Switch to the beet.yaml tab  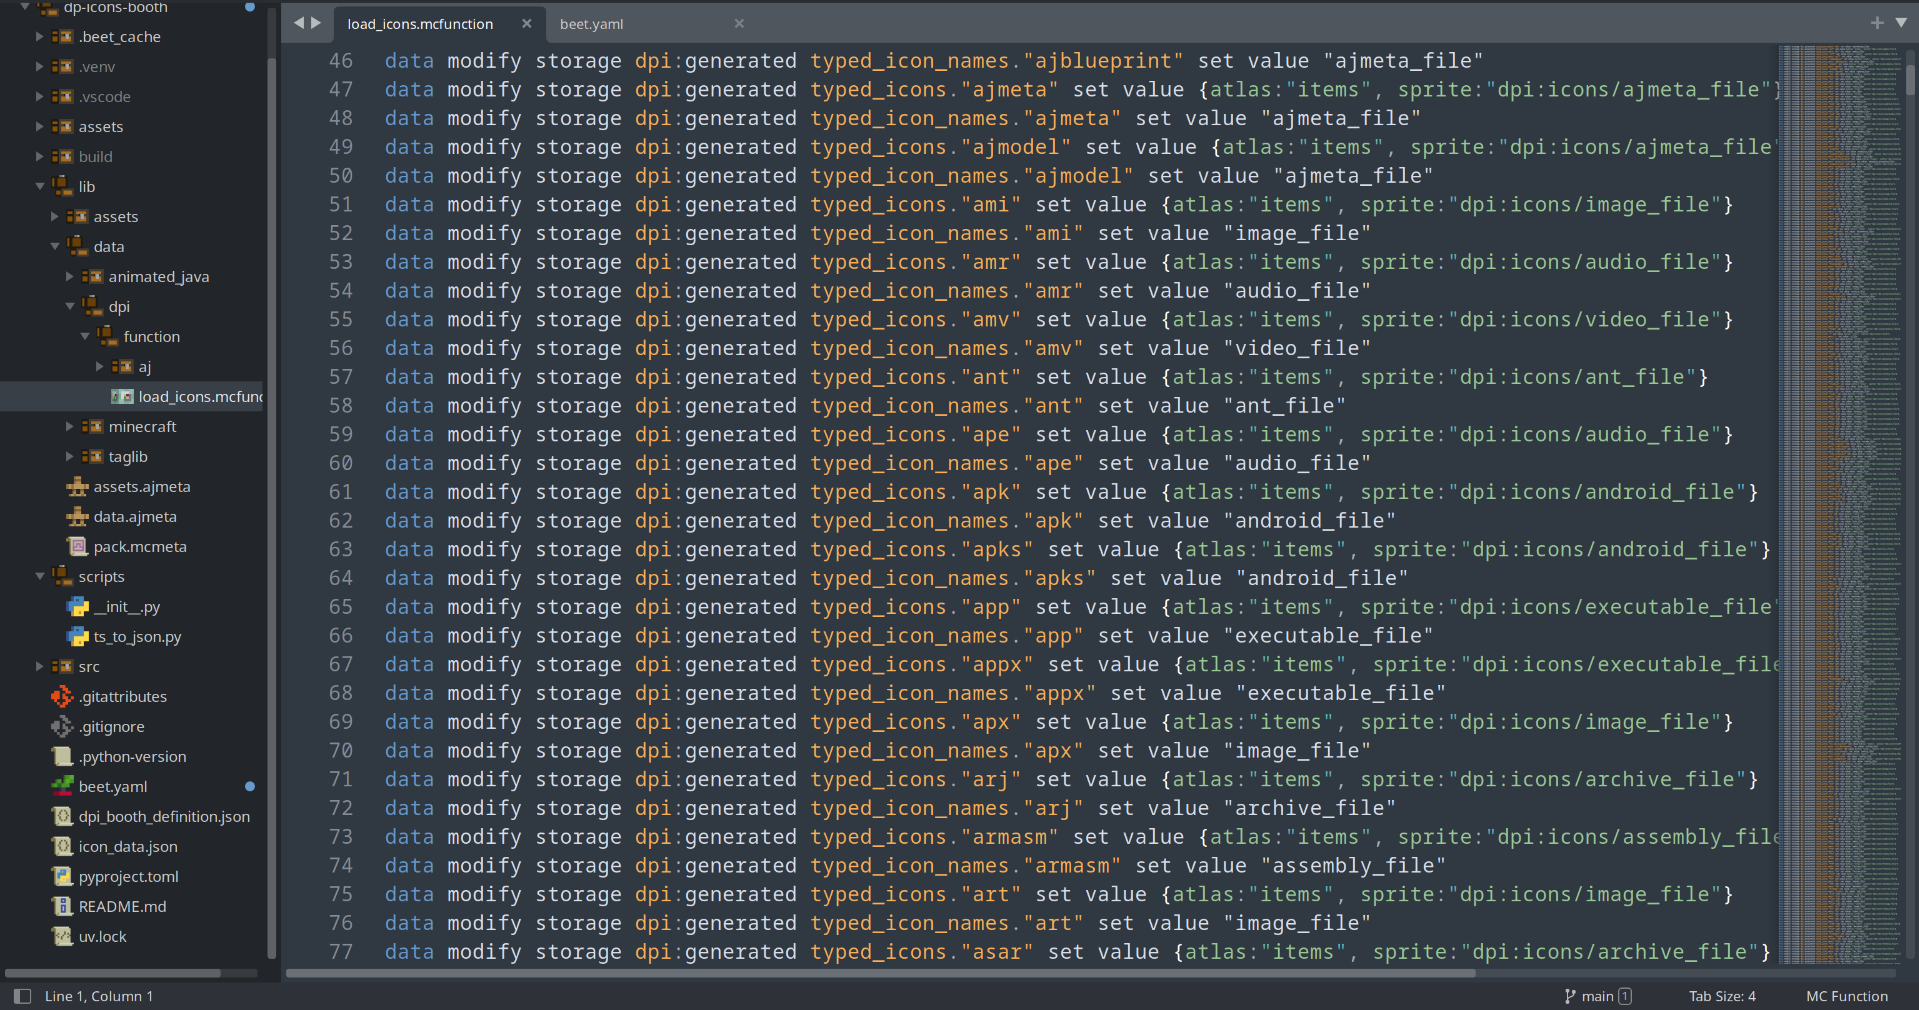point(592,24)
